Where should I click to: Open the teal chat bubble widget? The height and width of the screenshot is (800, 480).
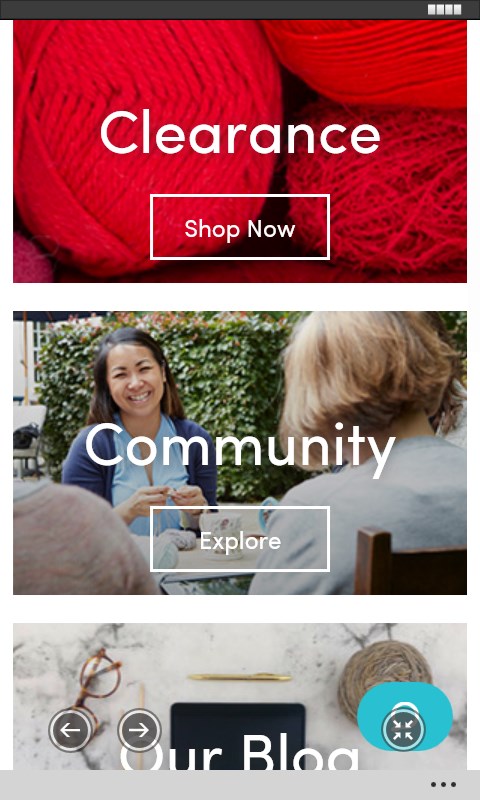(405, 716)
